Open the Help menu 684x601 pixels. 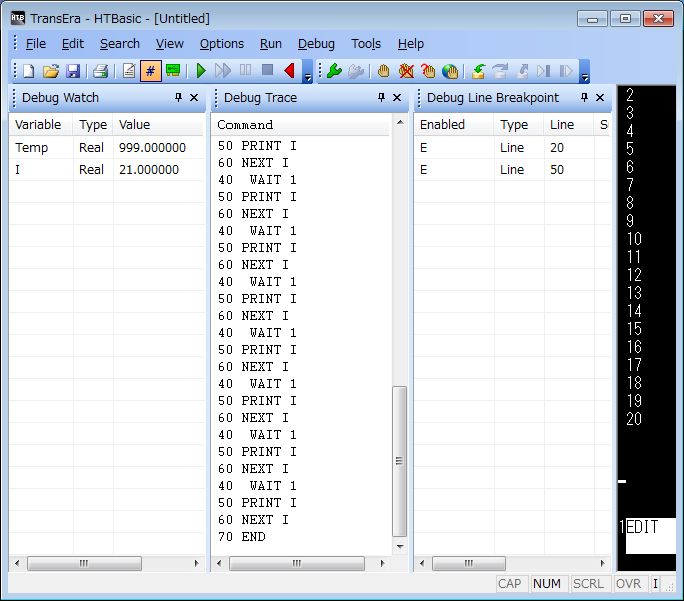411,44
